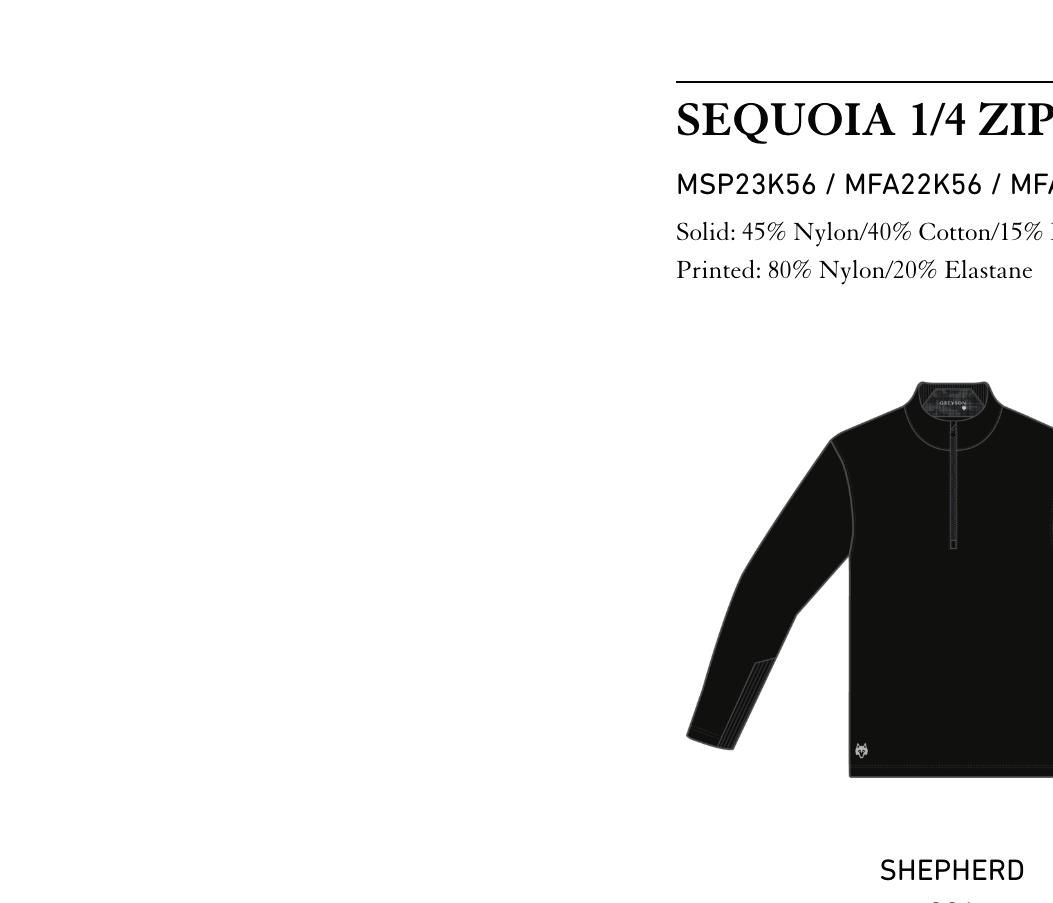Click the word Elastane in the Printed line

tap(989, 270)
